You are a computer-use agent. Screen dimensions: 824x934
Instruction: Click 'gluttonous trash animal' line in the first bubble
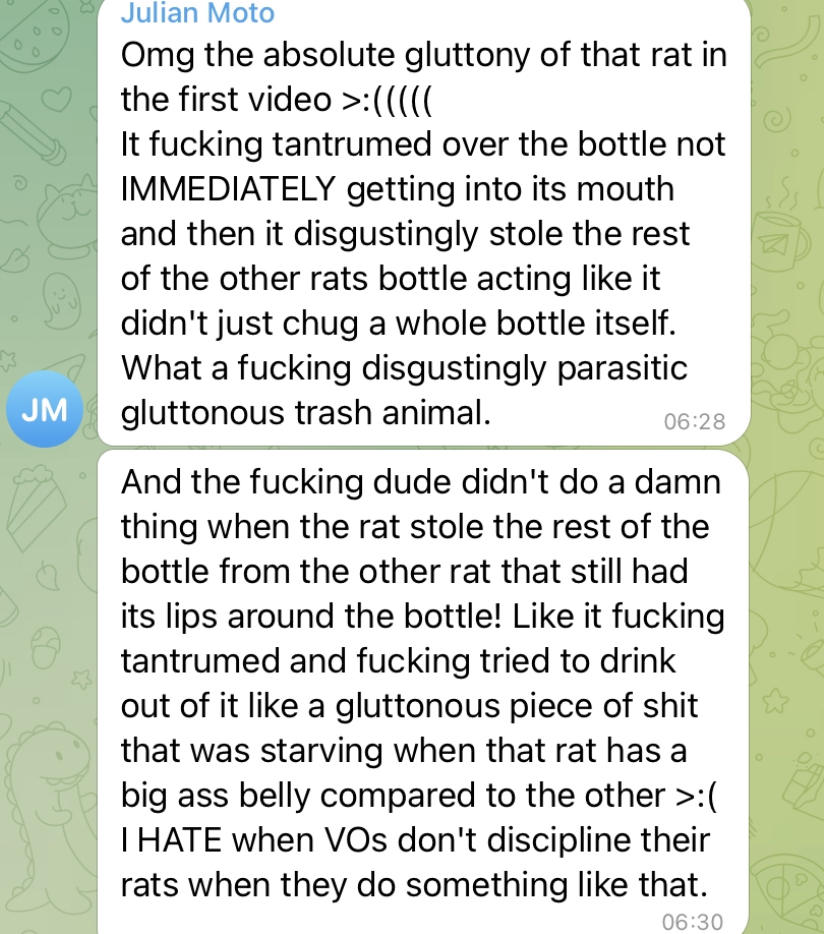(306, 412)
